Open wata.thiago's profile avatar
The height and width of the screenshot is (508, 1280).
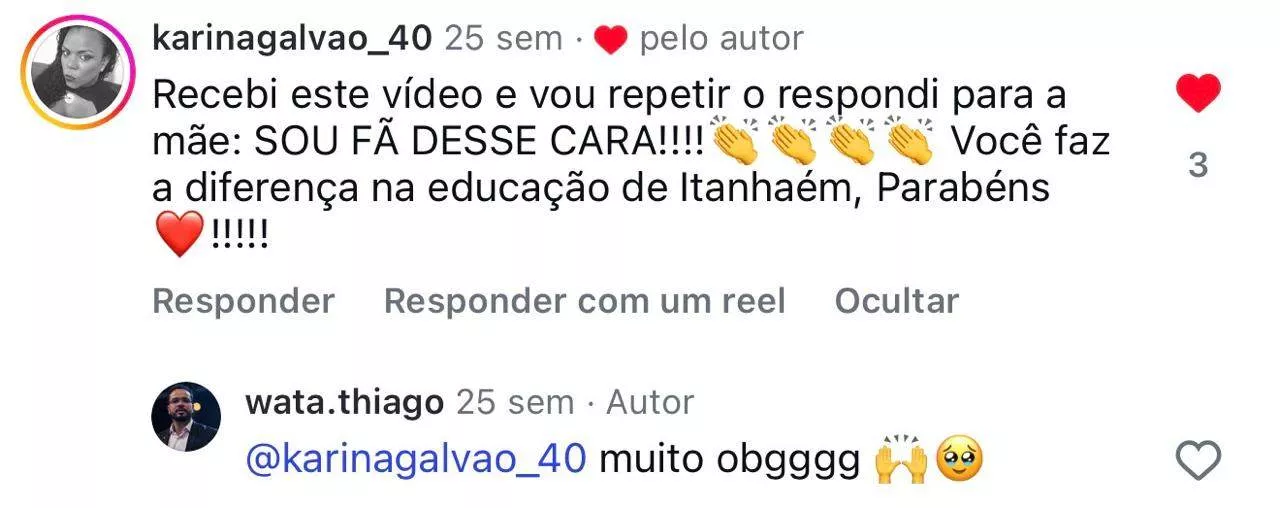point(186,417)
